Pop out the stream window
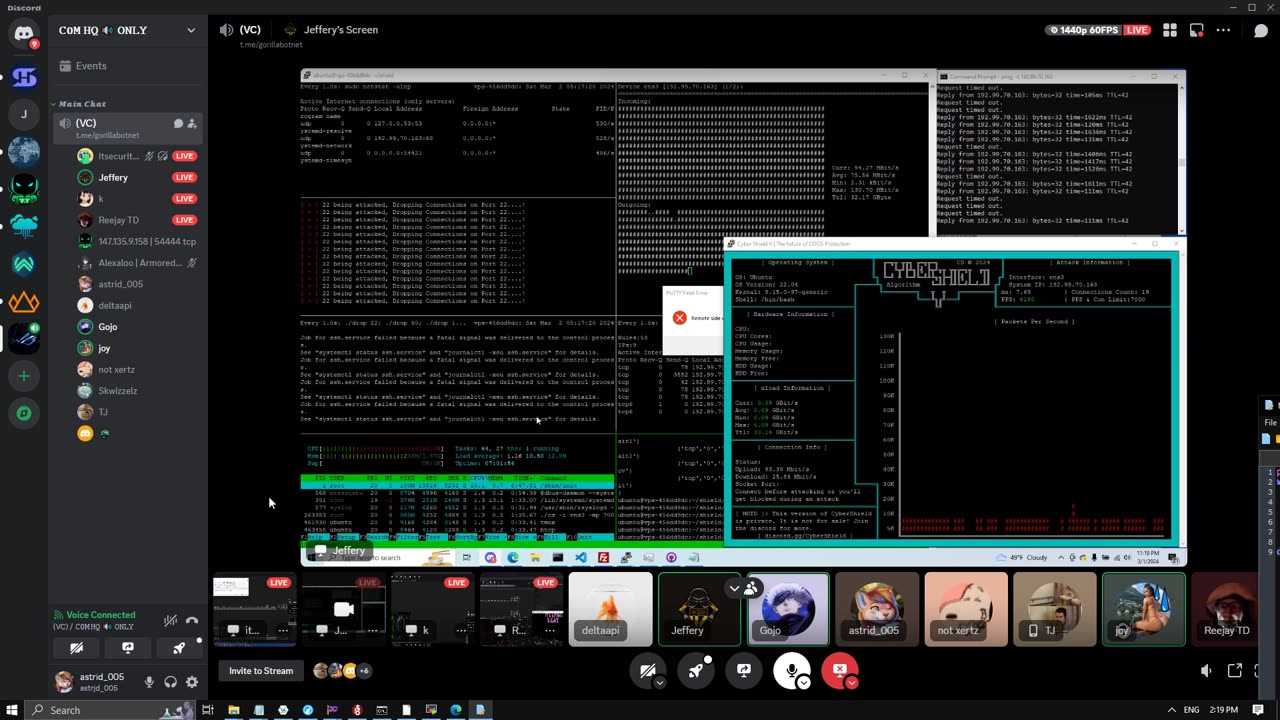1280x720 pixels. click(x=1235, y=671)
